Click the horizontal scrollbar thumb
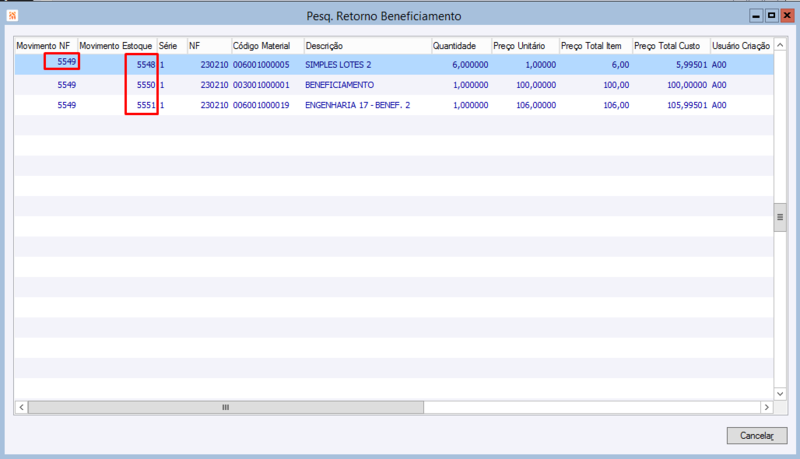Screen dimensions: 800x459 coord(226,407)
